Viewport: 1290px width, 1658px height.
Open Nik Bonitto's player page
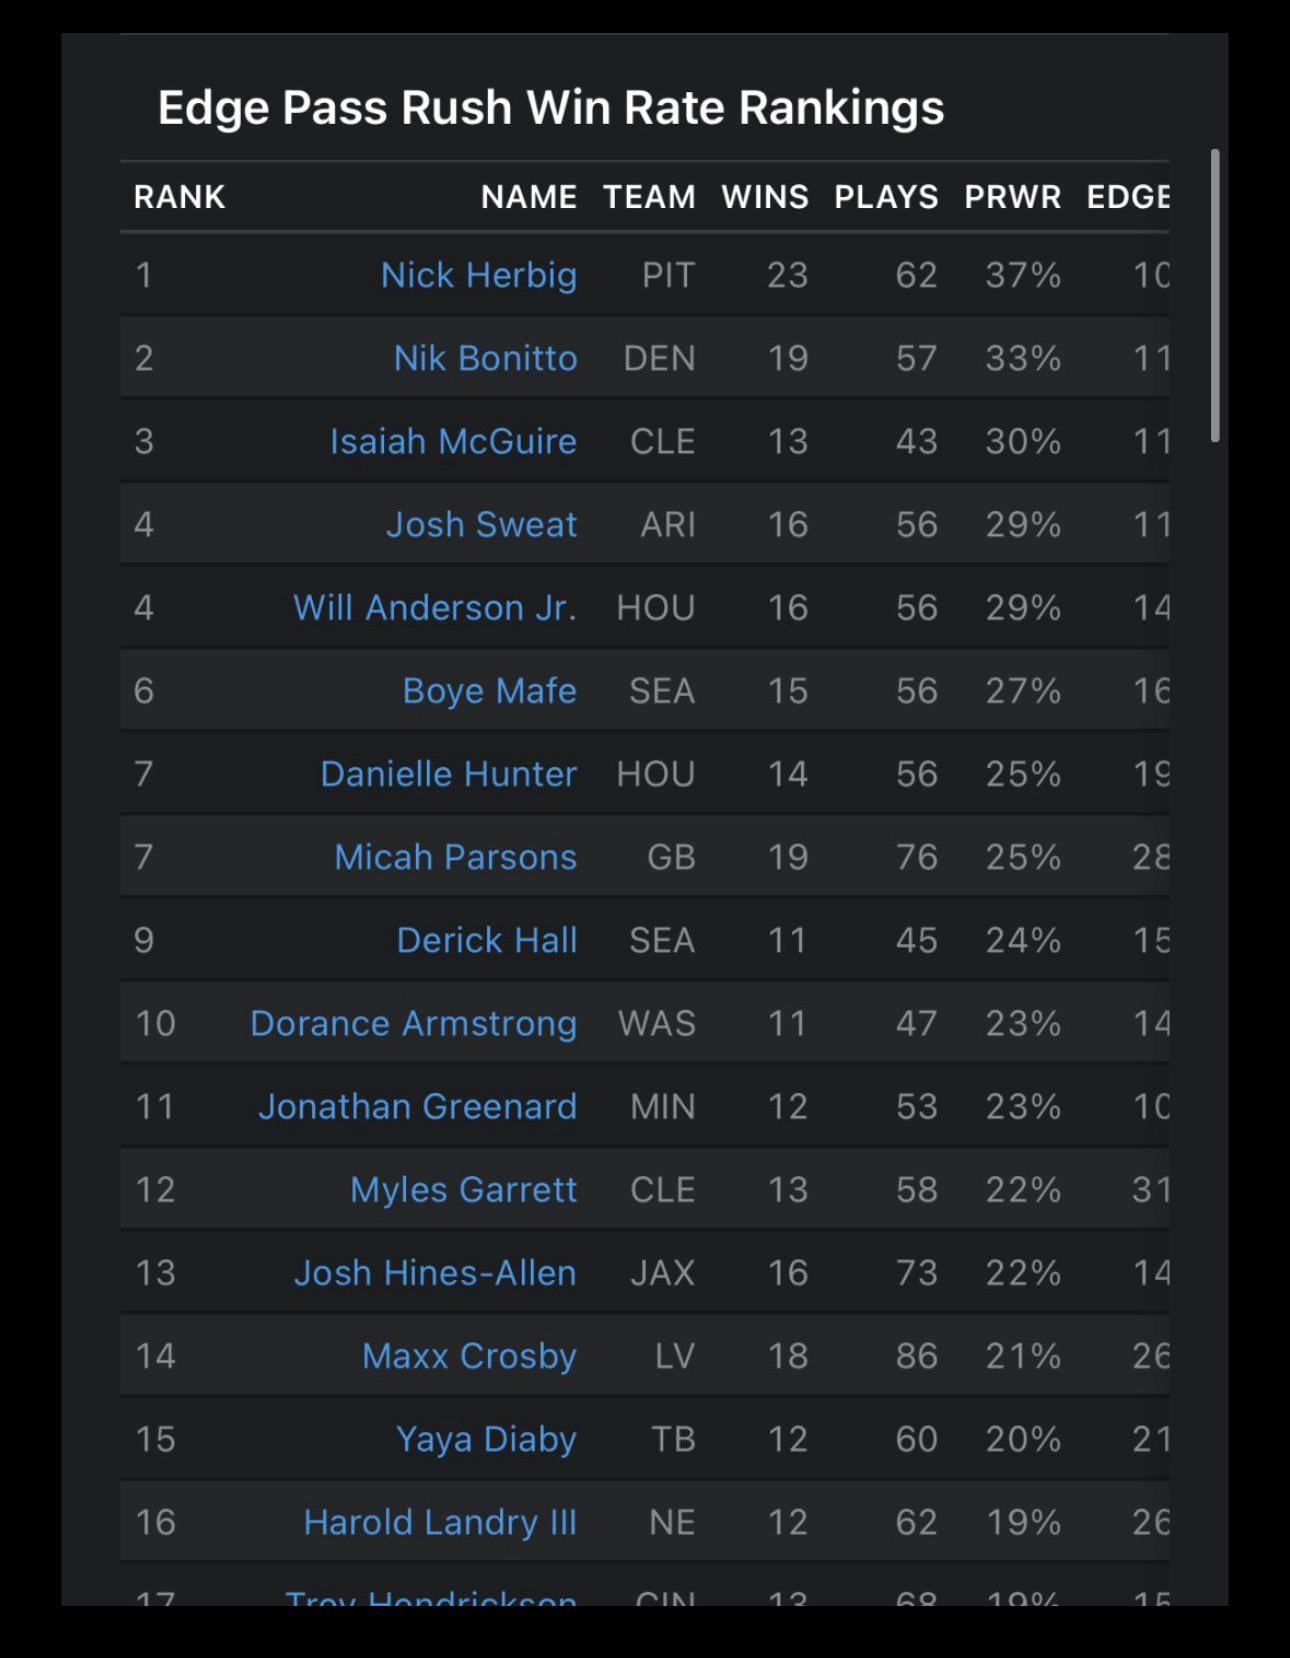[x=485, y=358]
